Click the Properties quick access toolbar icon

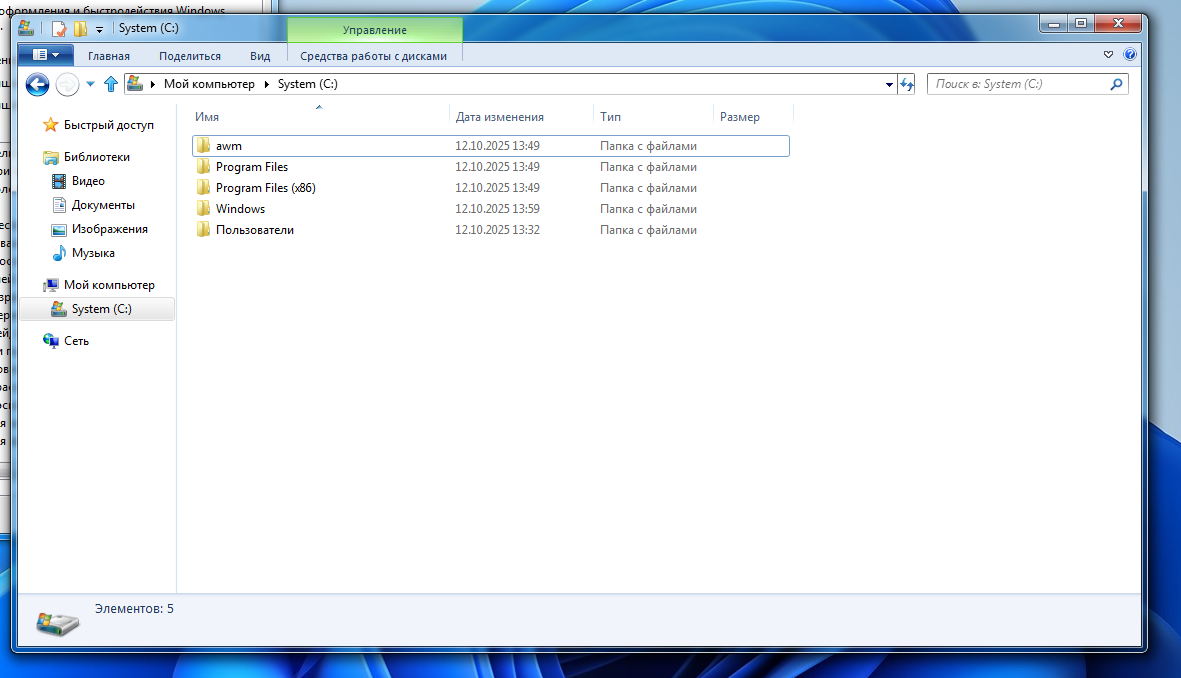click(x=59, y=29)
